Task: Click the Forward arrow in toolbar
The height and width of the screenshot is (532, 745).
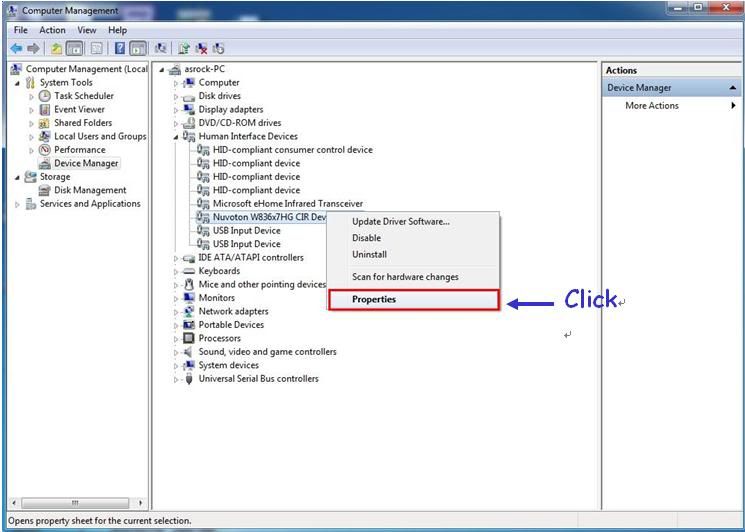Action: (x=33, y=48)
